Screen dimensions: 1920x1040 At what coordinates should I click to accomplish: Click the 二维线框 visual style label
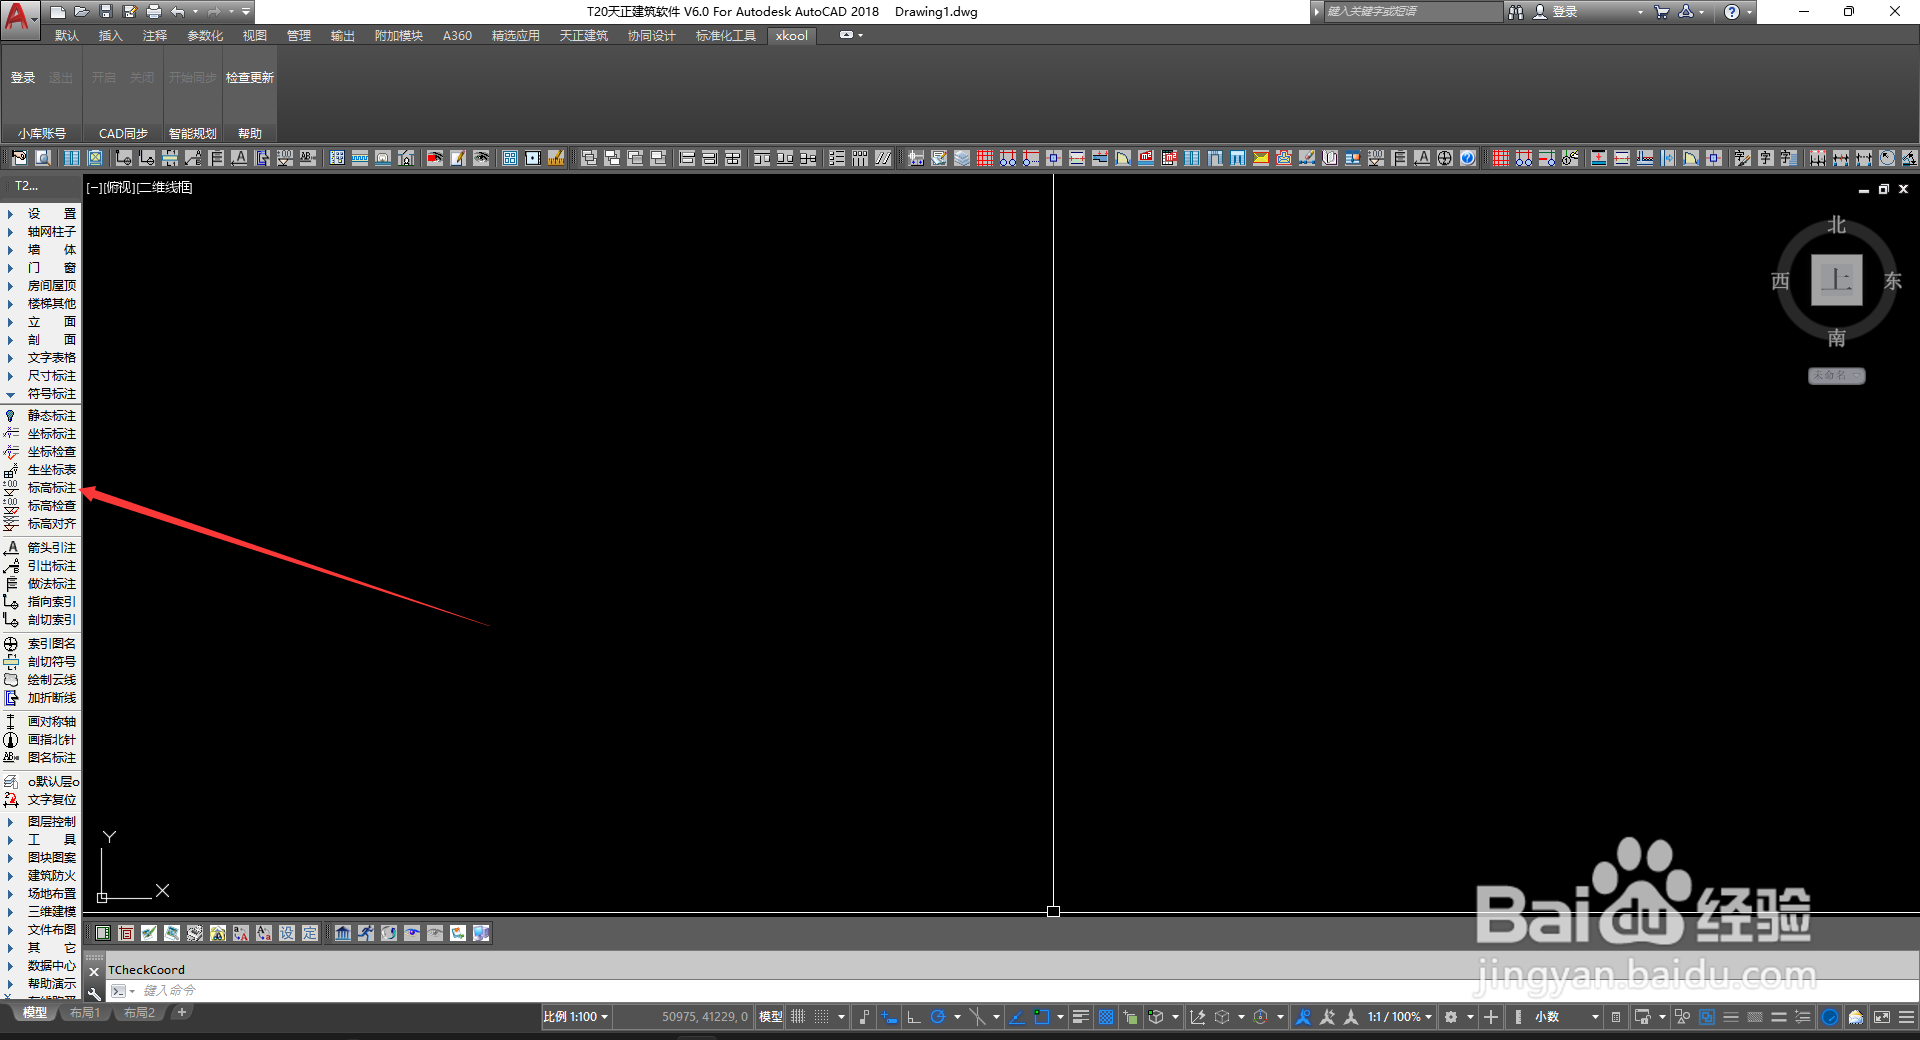165,187
